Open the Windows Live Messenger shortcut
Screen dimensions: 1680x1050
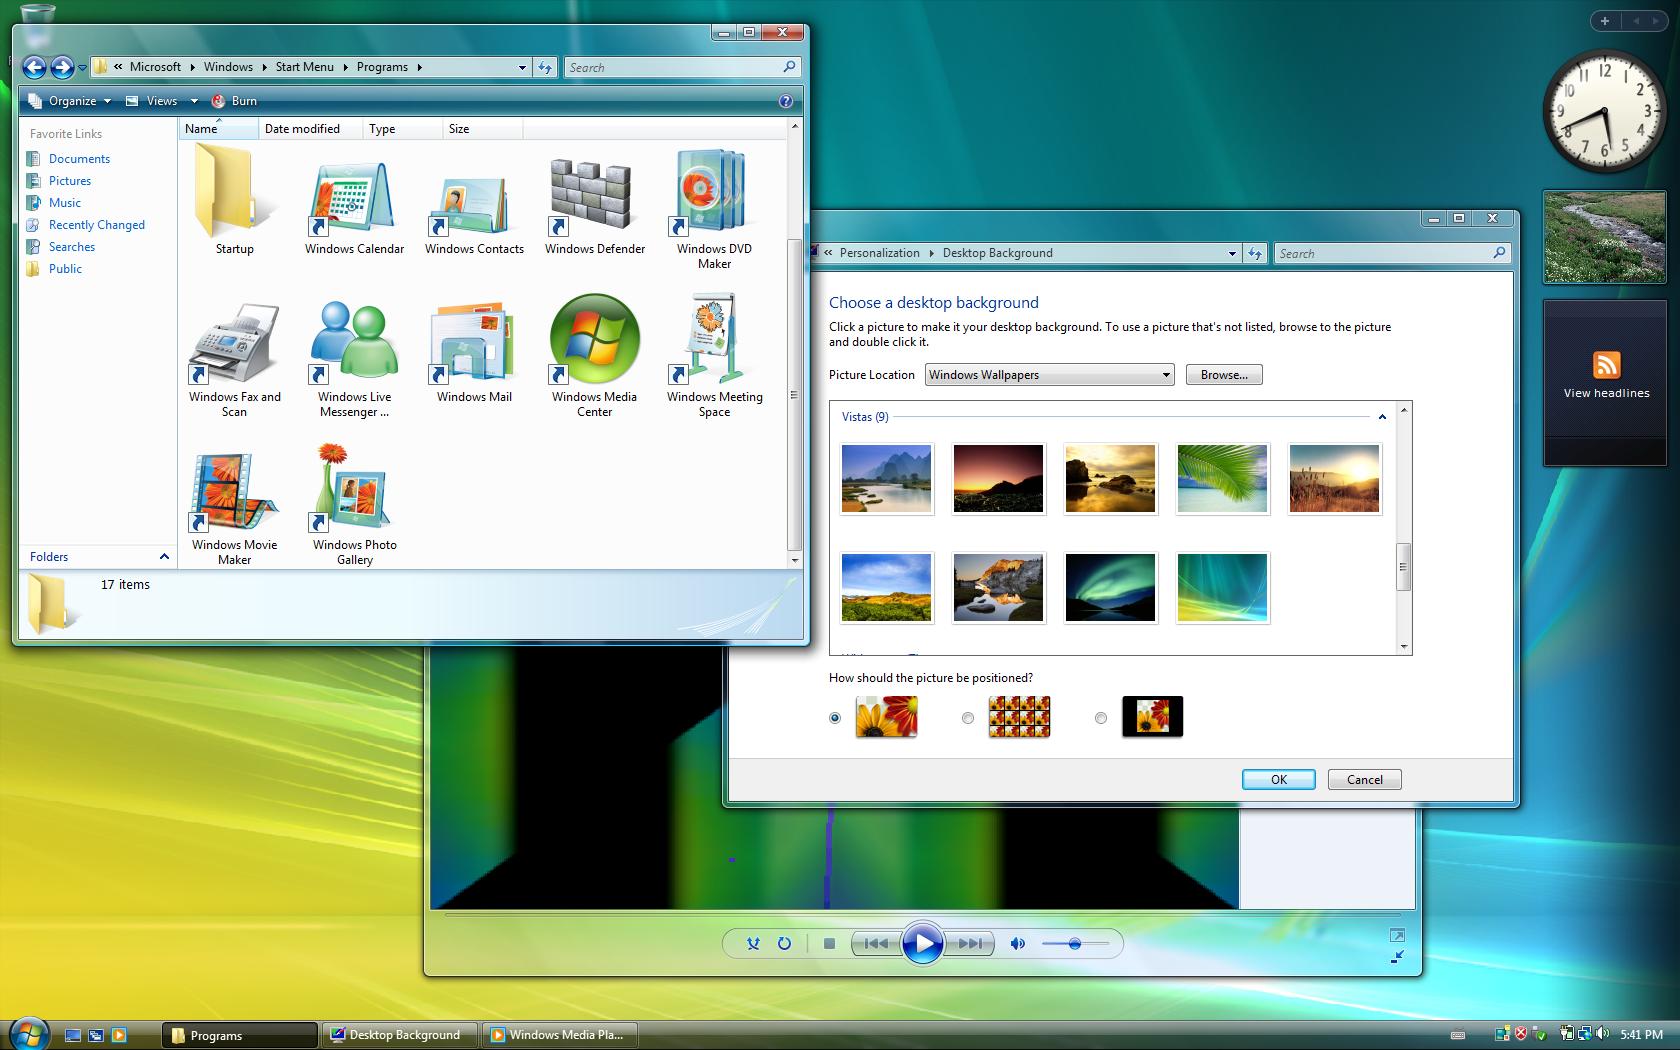click(x=354, y=360)
